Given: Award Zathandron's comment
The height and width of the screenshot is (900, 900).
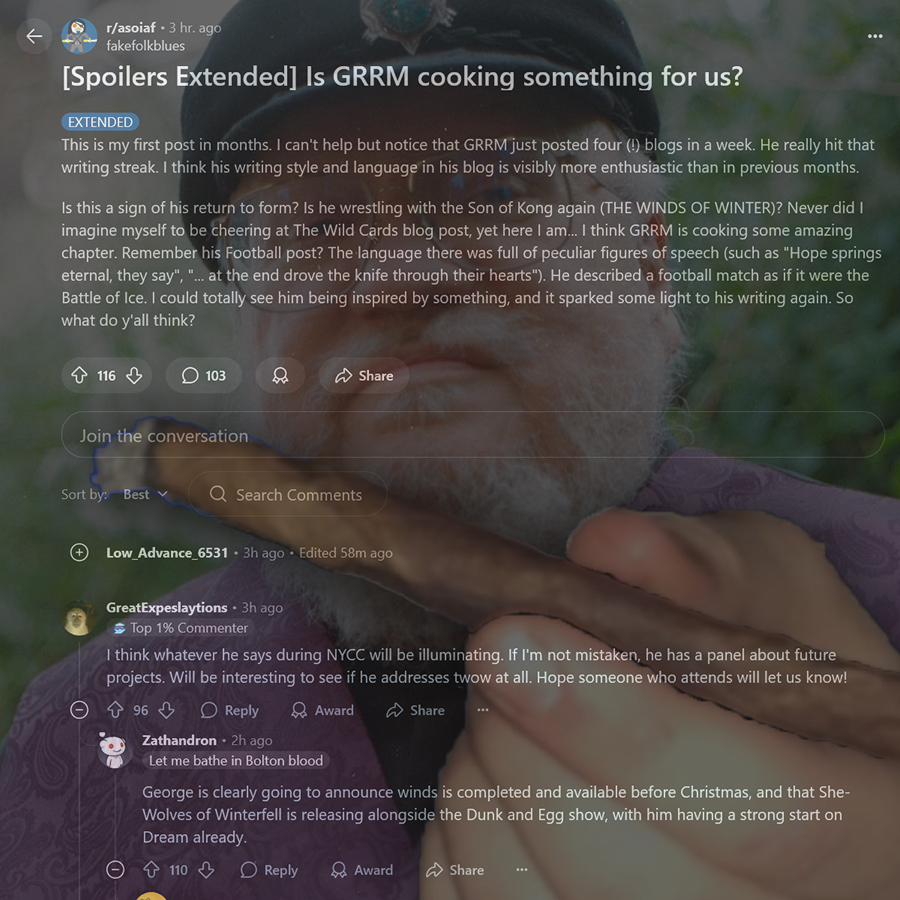Looking at the screenshot, I should tap(362, 870).
